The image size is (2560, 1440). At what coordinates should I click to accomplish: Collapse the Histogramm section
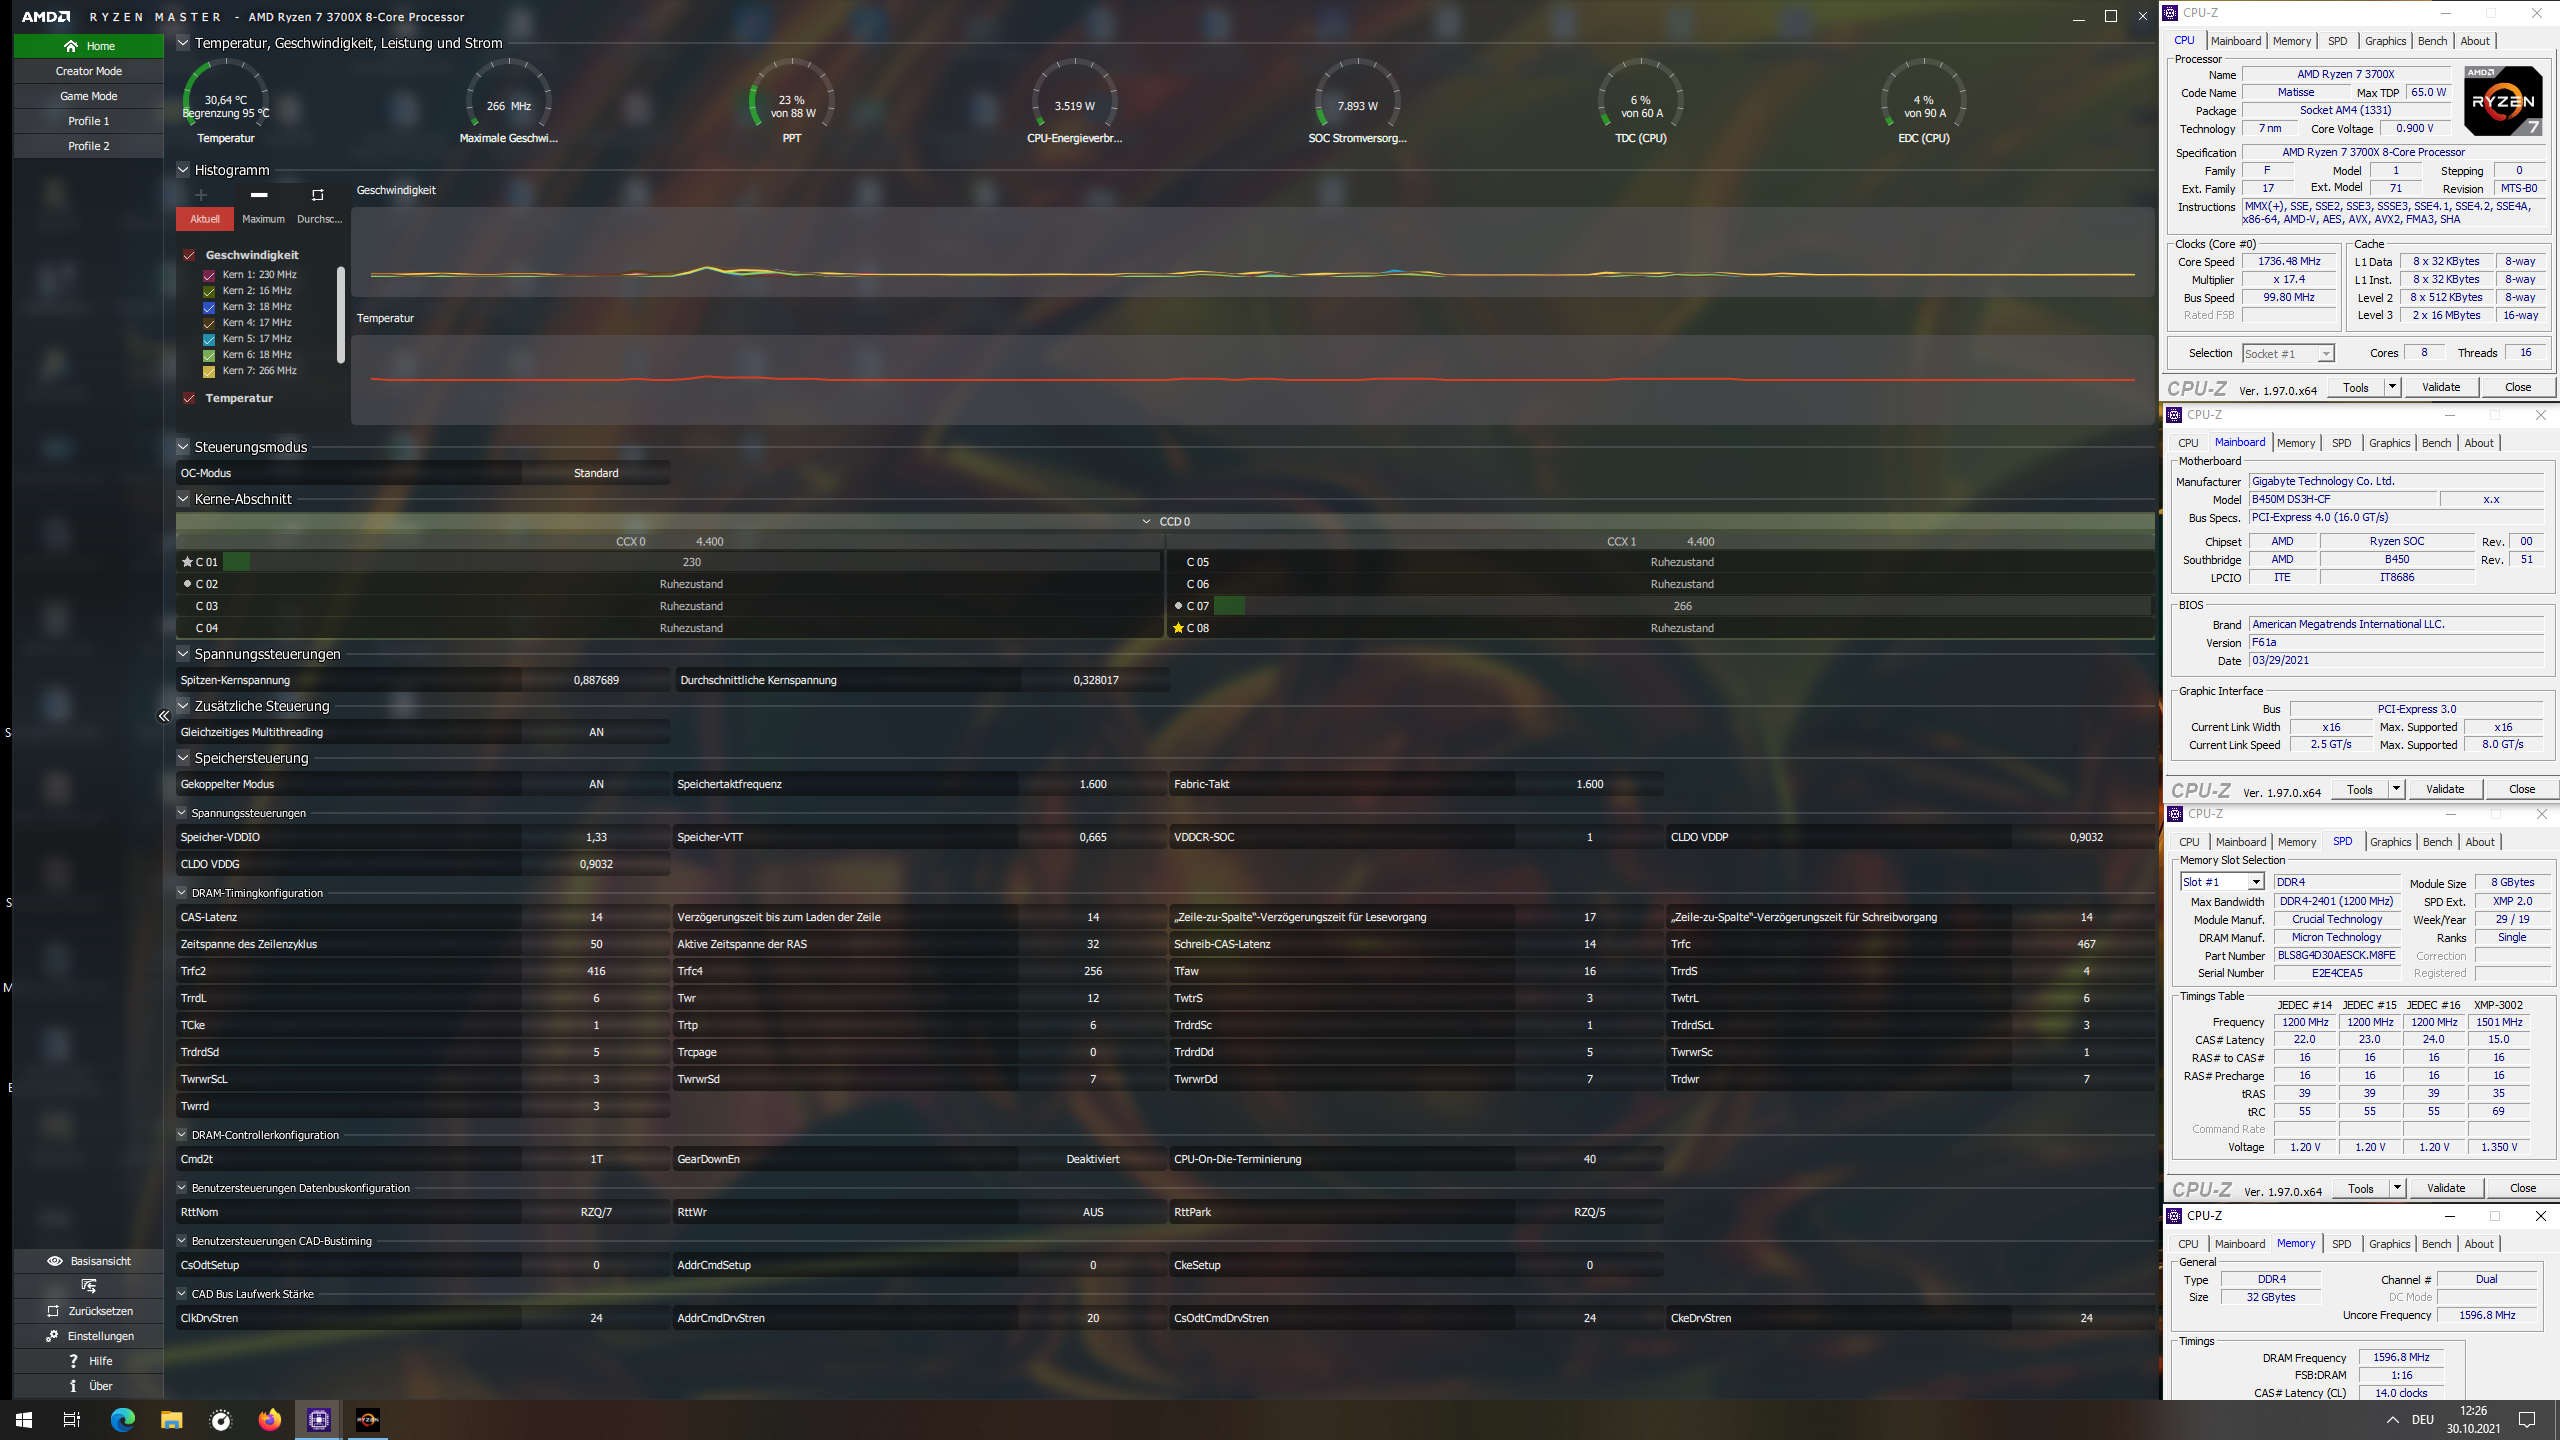click(183, 170)
